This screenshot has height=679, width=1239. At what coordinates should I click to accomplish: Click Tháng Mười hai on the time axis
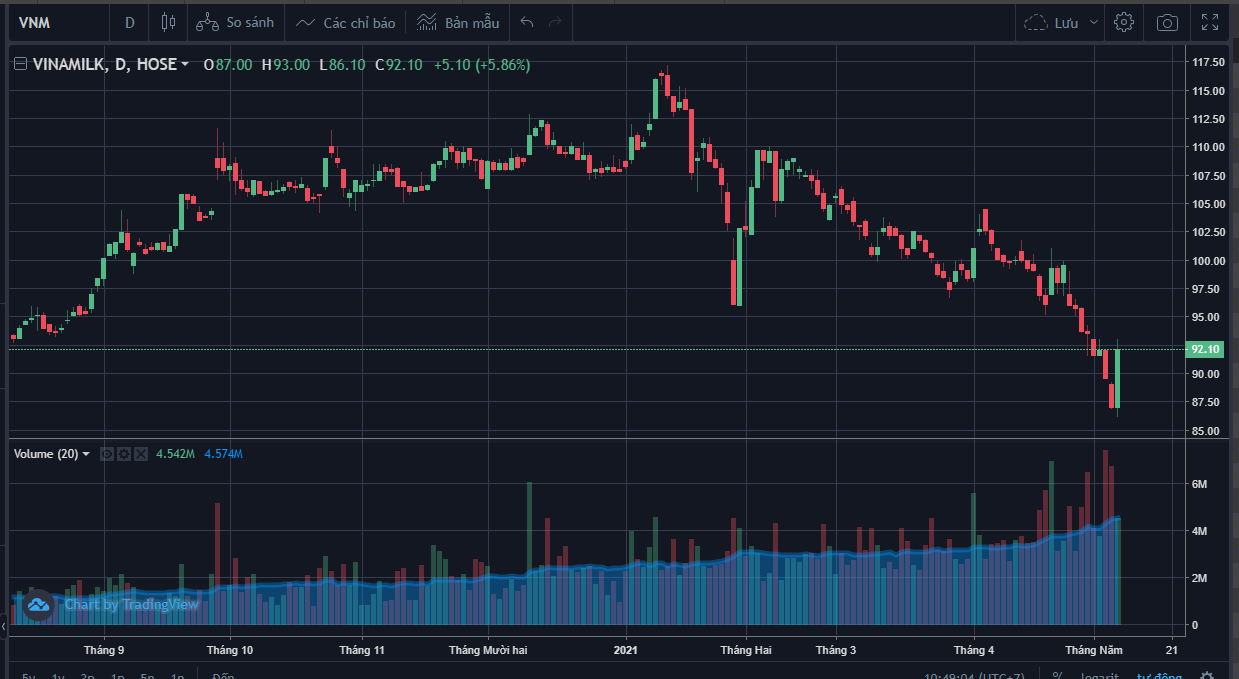click(x=488, y=650)
